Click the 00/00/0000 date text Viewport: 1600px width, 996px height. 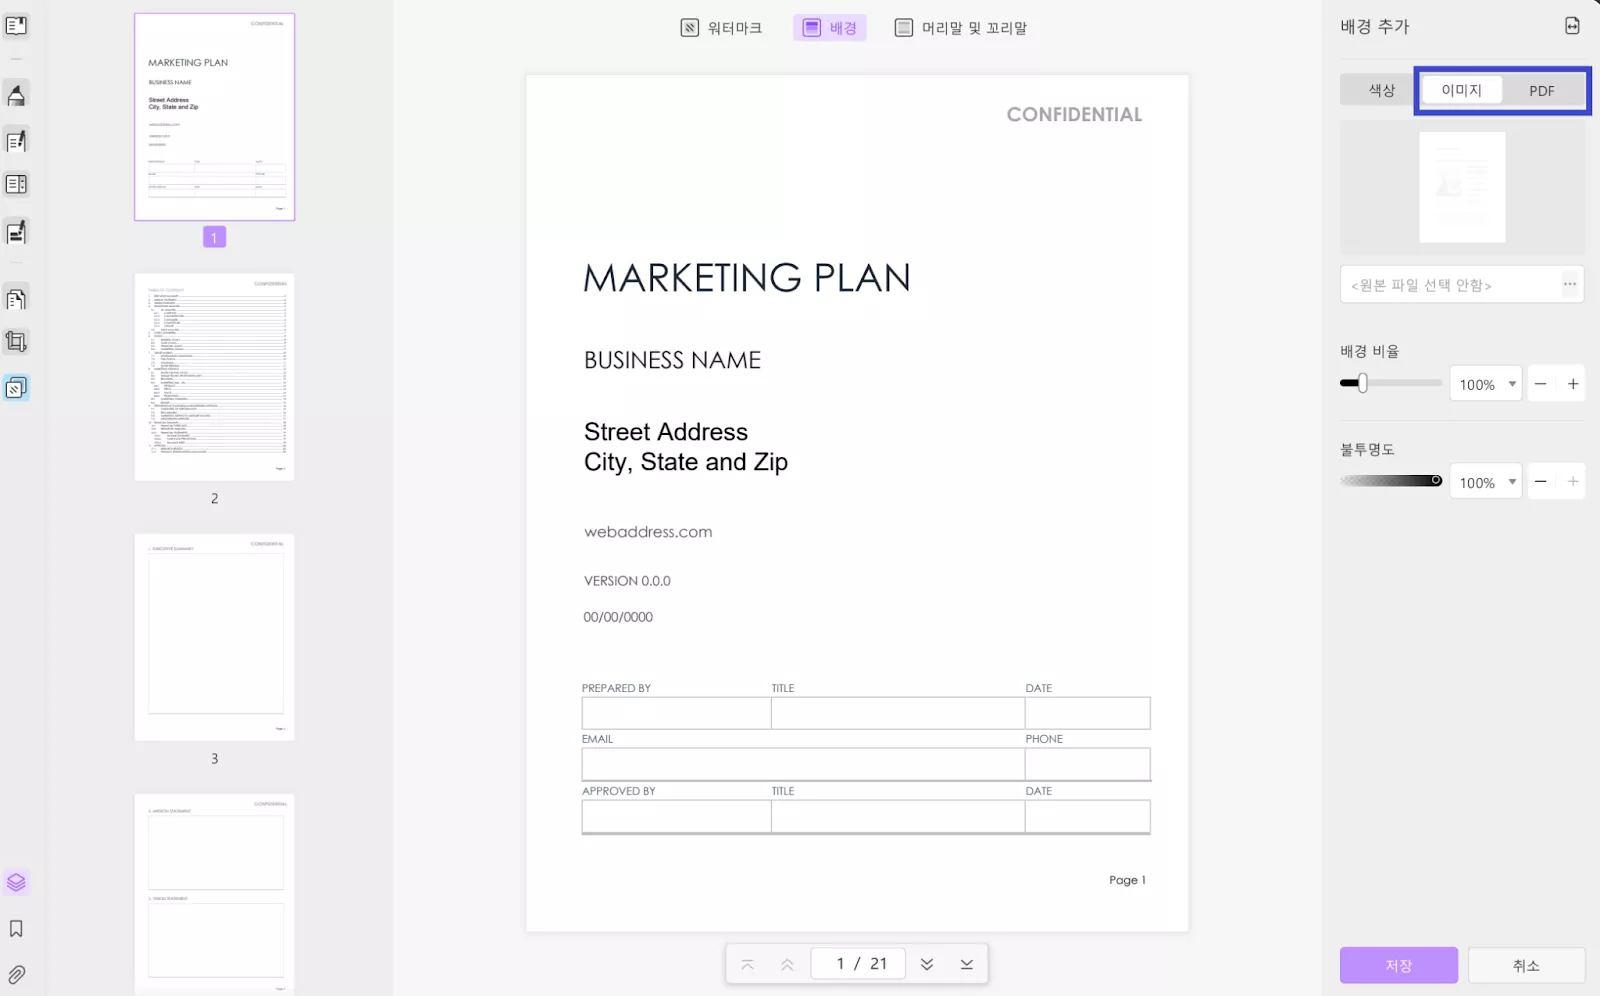618,617
